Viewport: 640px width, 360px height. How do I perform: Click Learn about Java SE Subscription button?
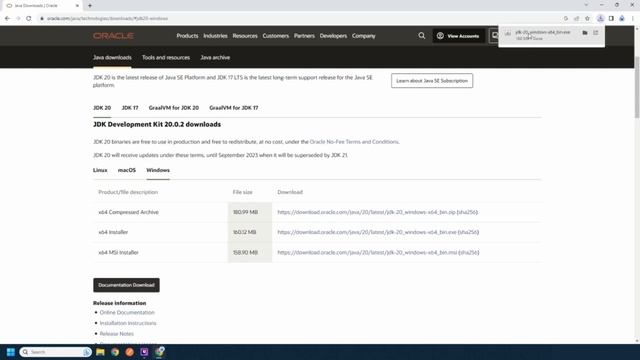click(x=432, y=81)
